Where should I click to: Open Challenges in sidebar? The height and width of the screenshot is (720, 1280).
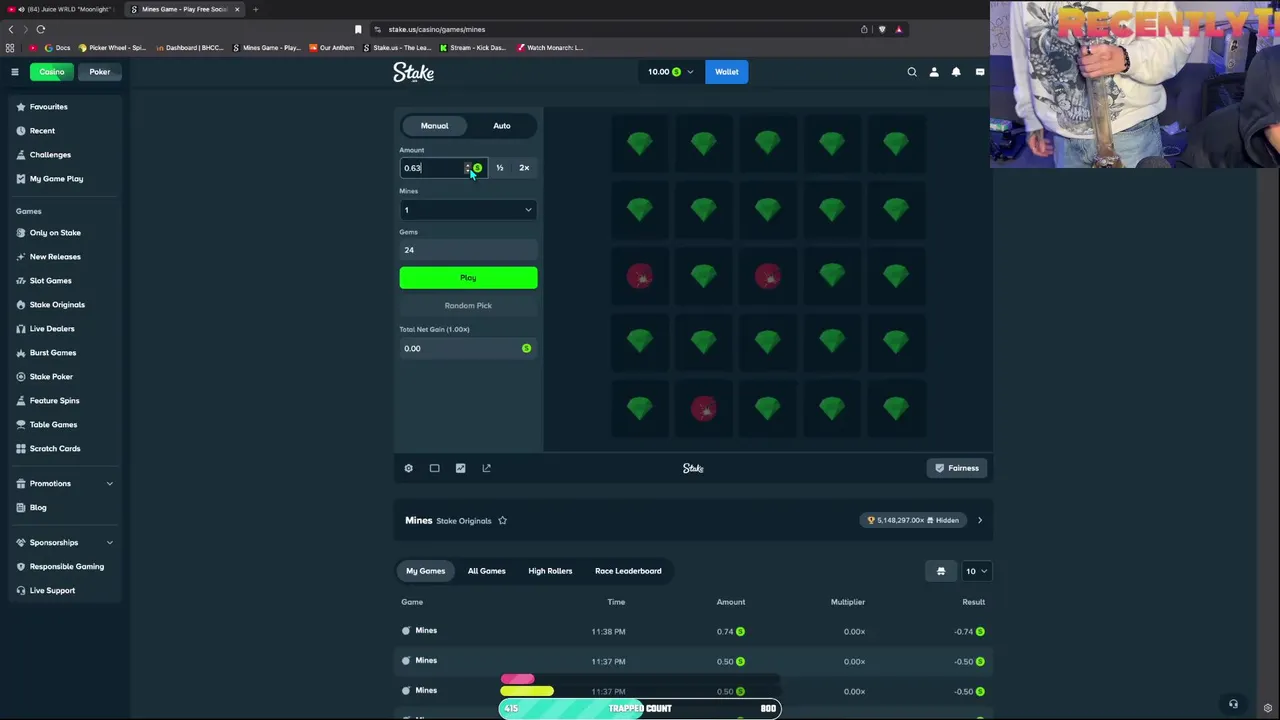pyautogui.click(x=50, y=155)
